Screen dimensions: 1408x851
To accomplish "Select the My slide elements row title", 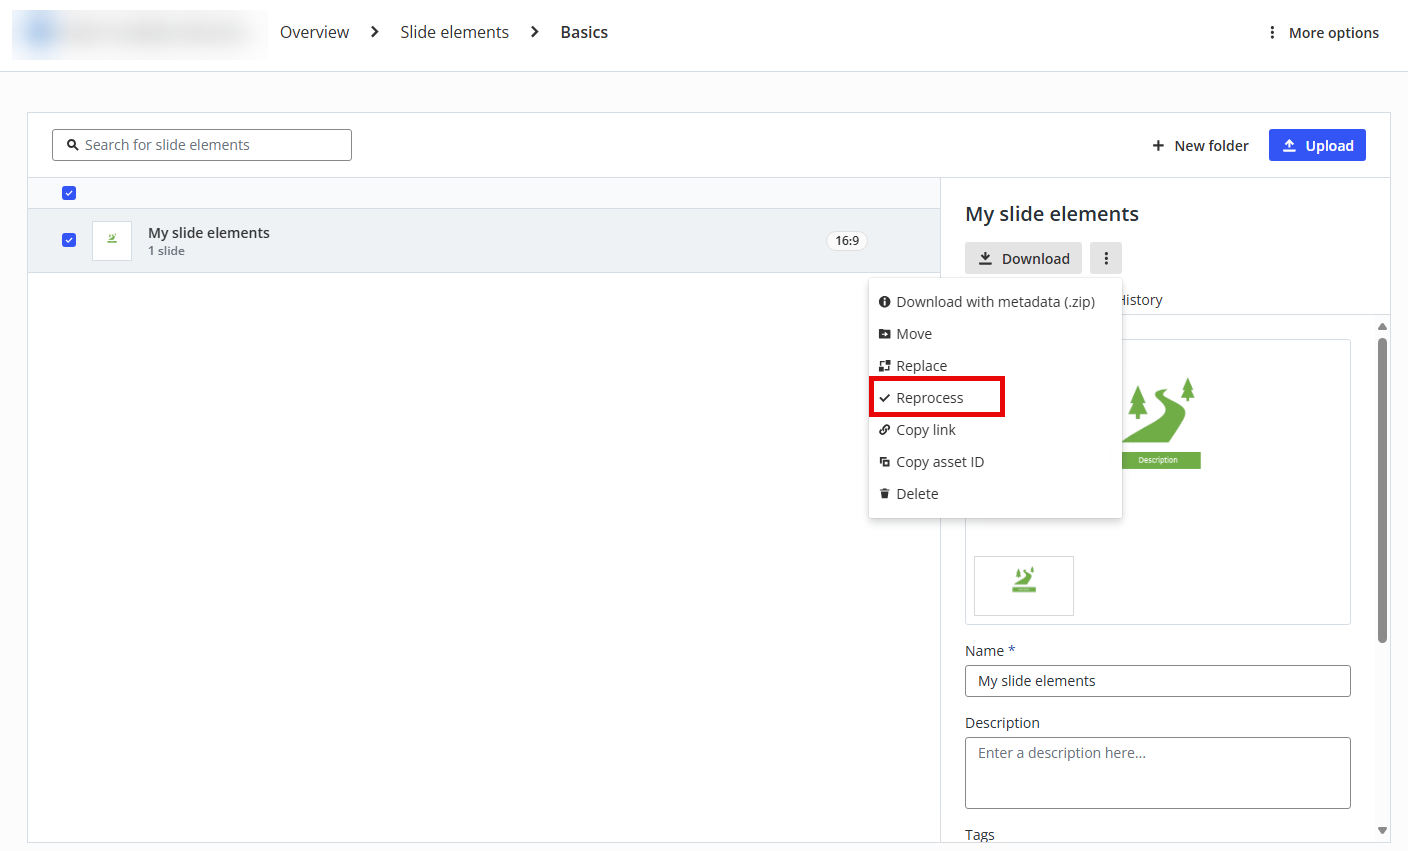I will pos(209,233).
